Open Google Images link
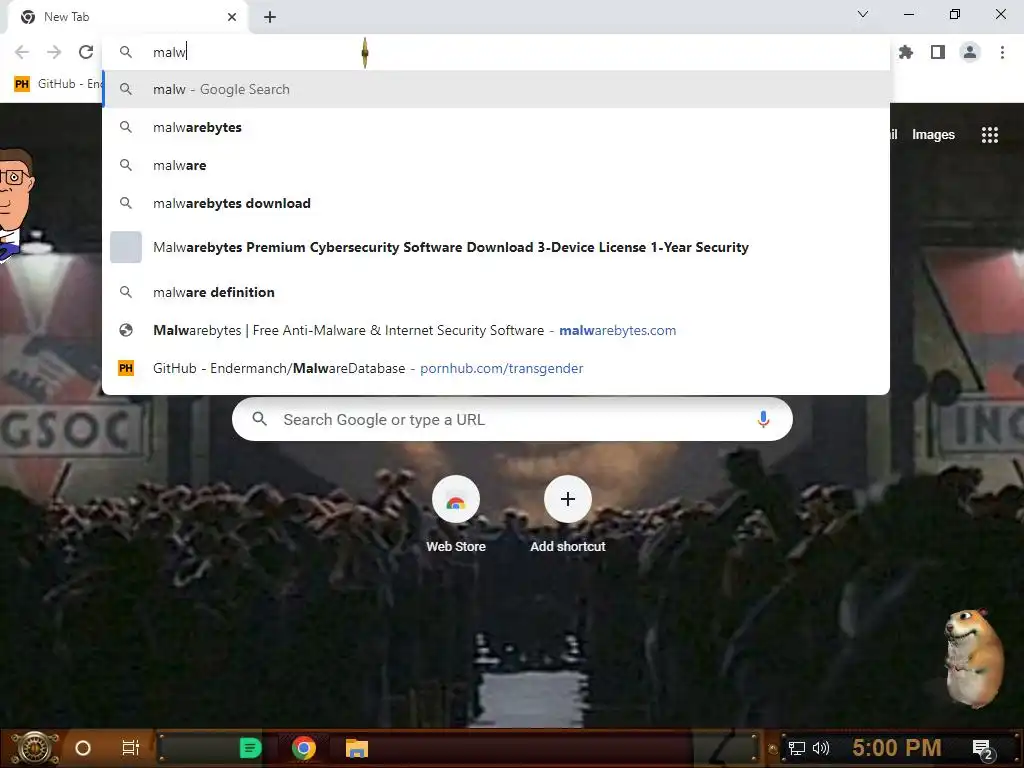This screenshot has width=1024, height=768. [x=933, y=135]
